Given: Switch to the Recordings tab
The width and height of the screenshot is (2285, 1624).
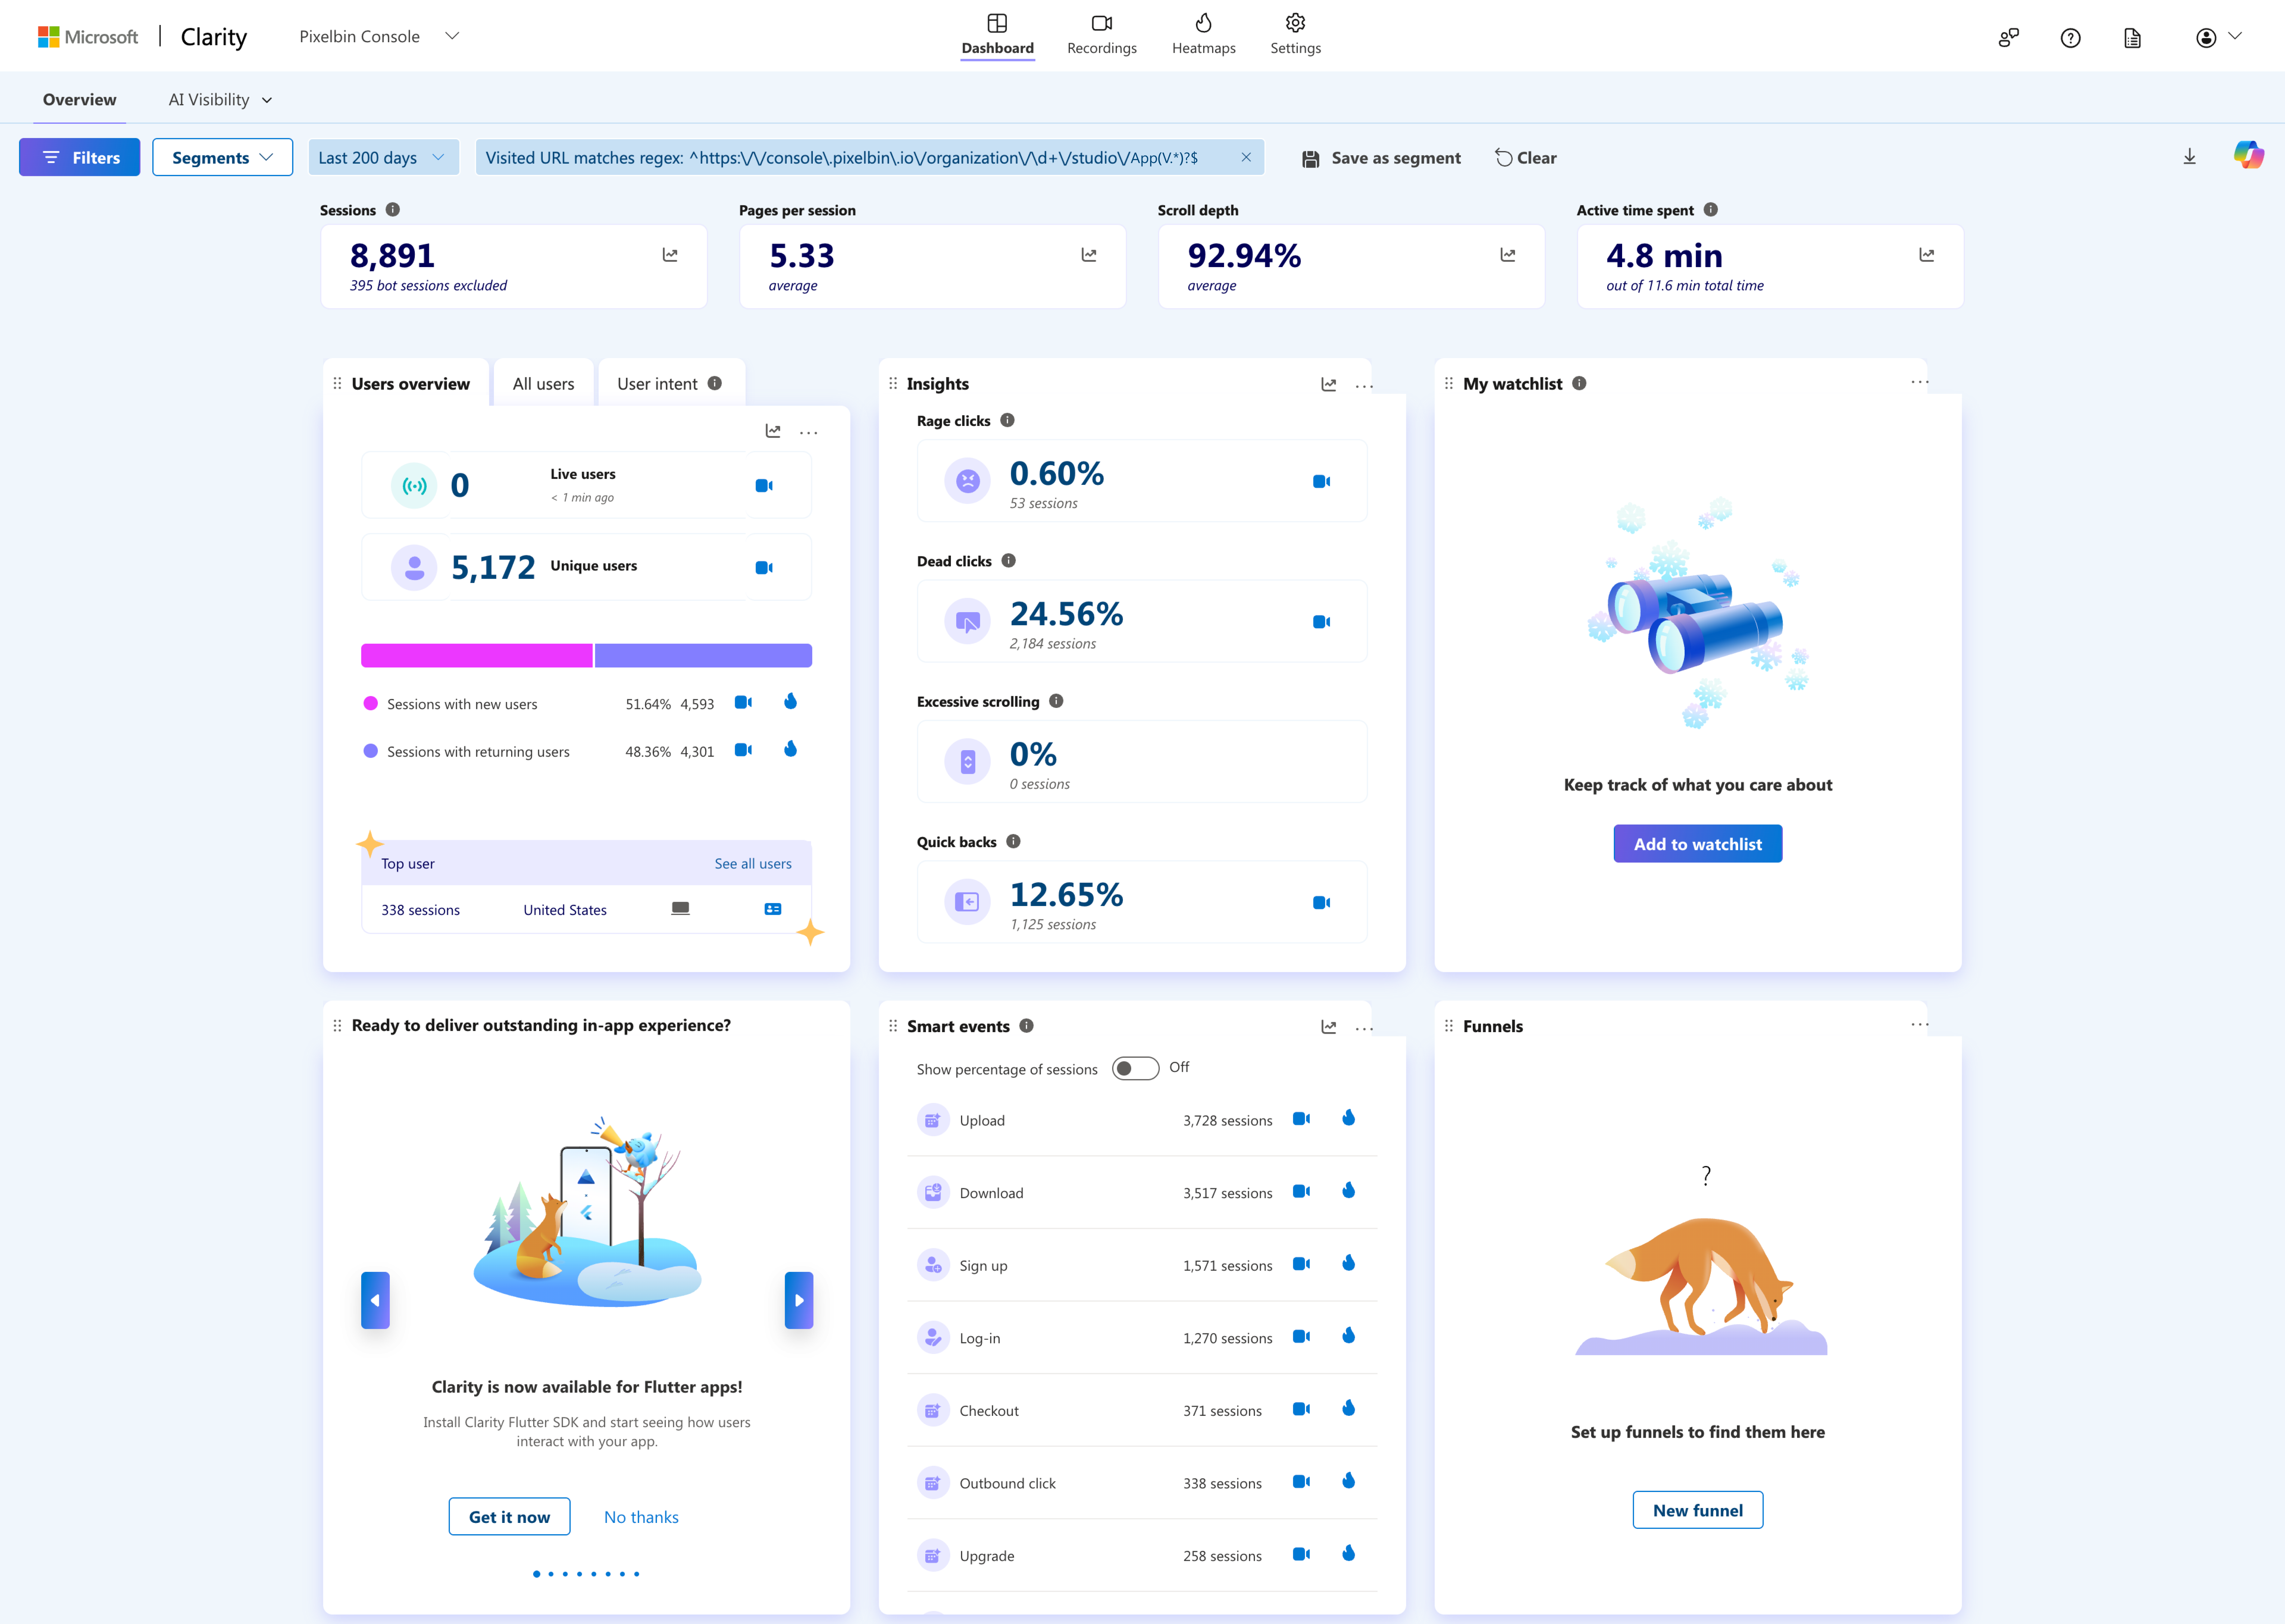Looking at the screenshot, I should (1102, 35).
